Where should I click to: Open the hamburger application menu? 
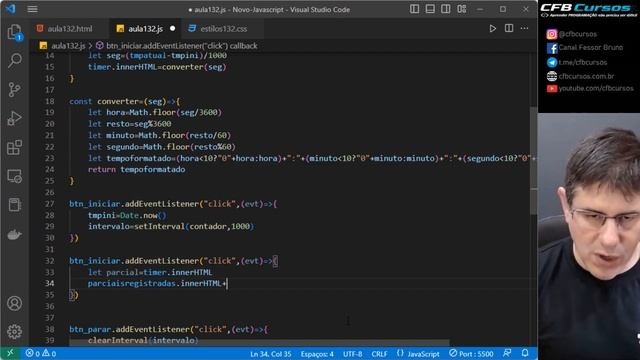coord(32,9)
